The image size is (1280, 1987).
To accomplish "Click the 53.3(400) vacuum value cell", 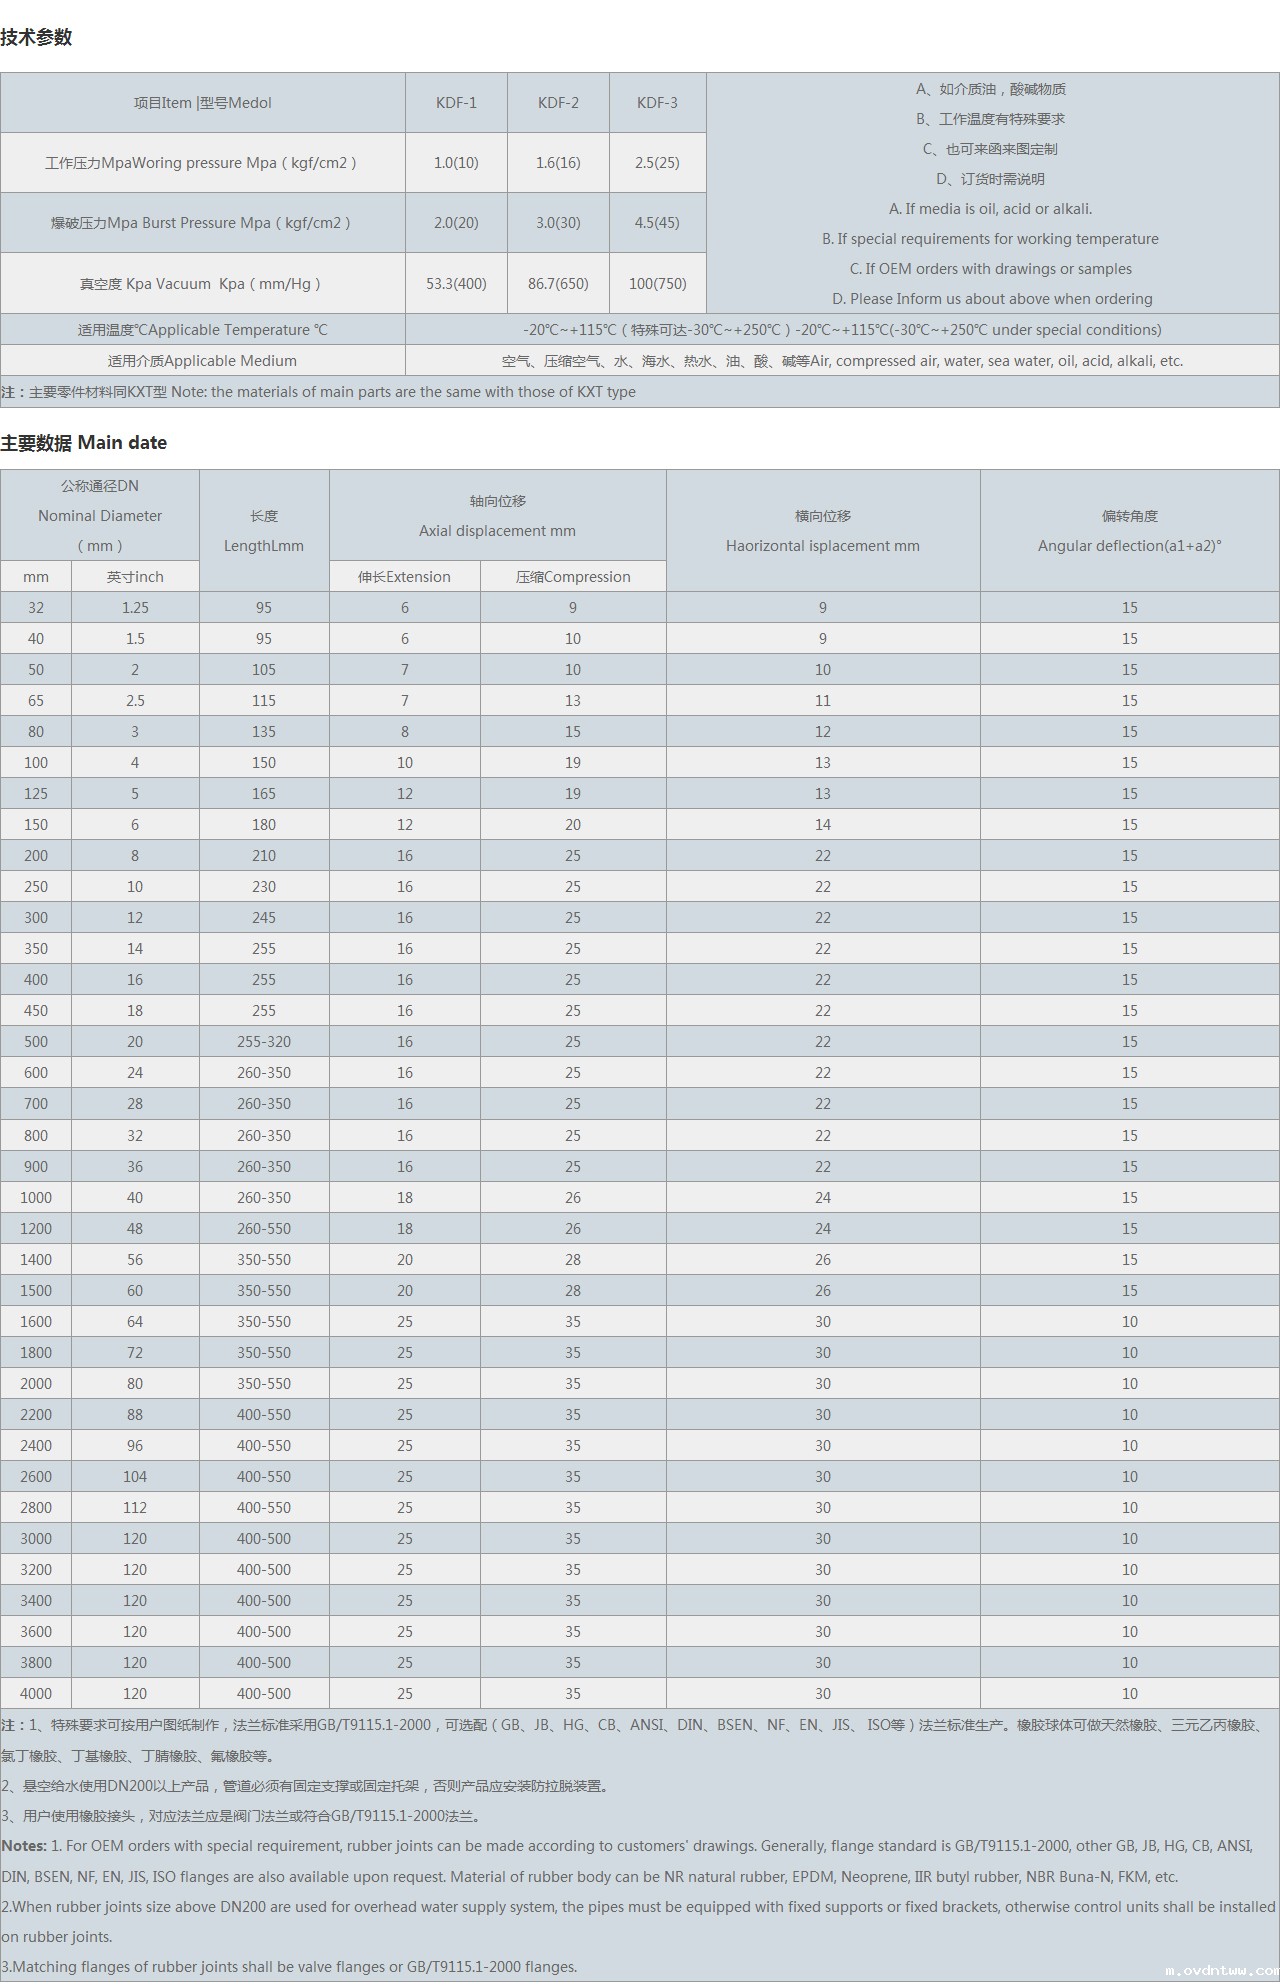I will 456,284.
